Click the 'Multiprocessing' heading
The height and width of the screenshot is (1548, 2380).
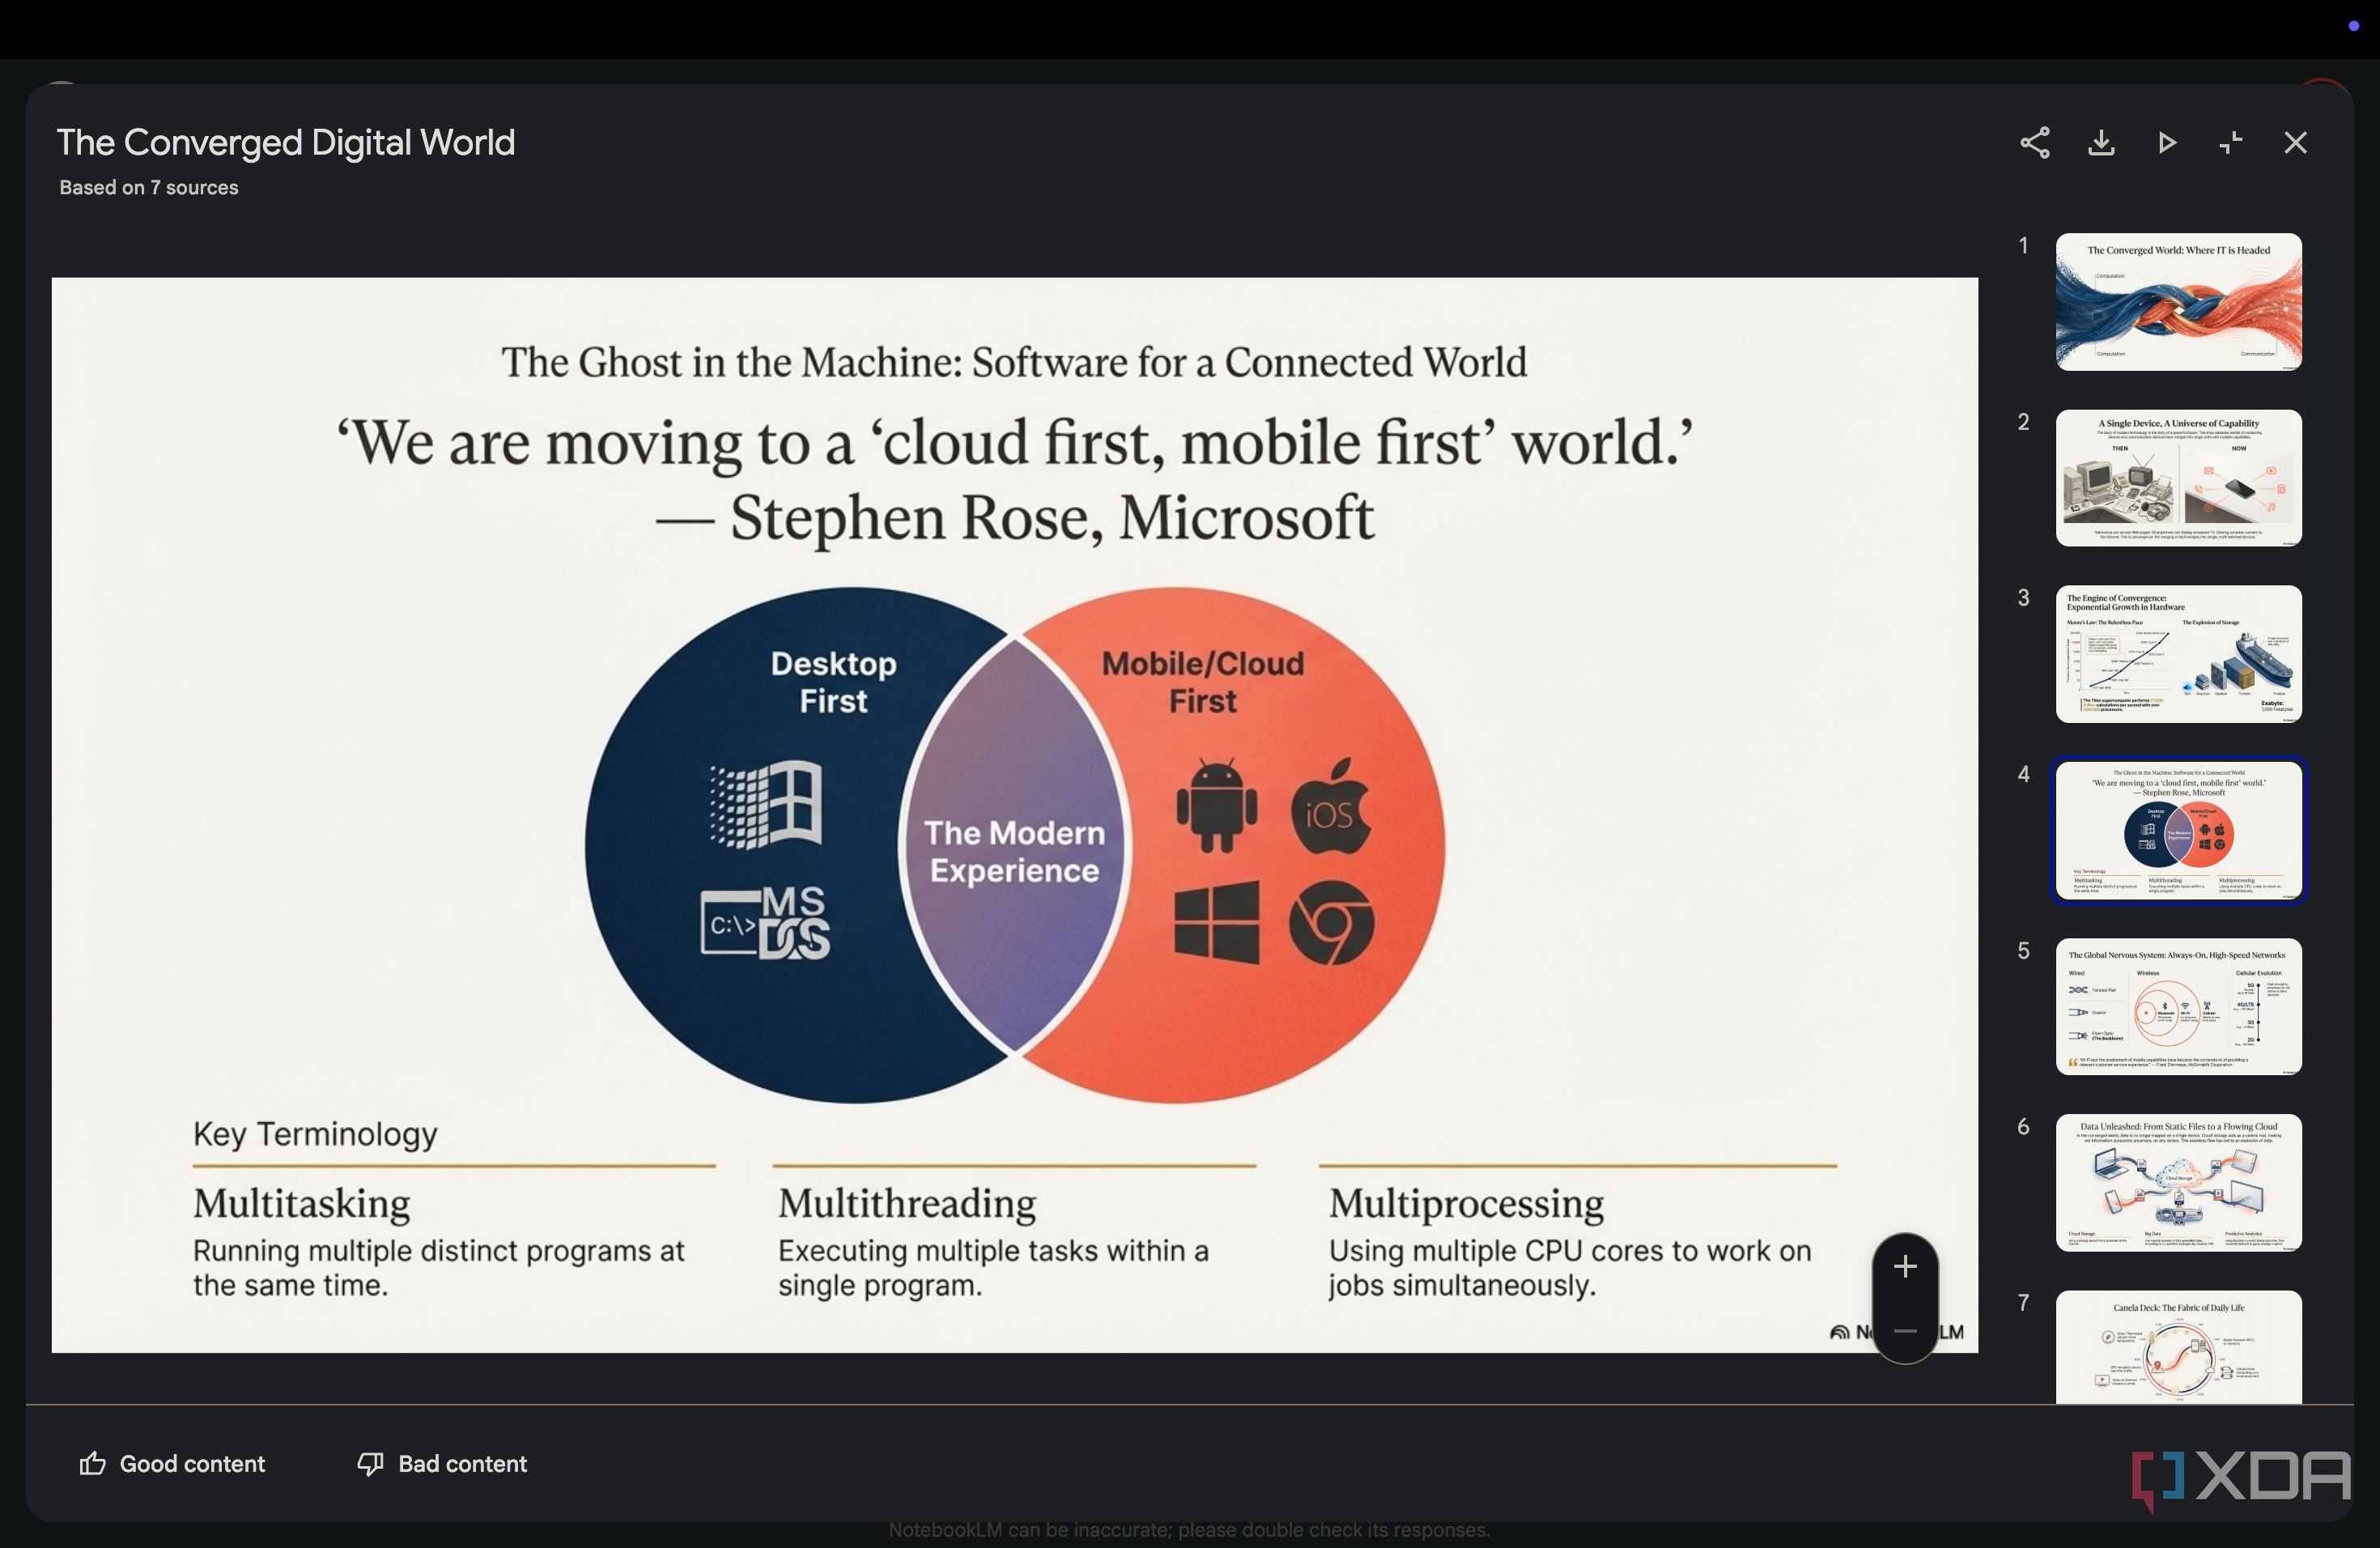1466,1203
